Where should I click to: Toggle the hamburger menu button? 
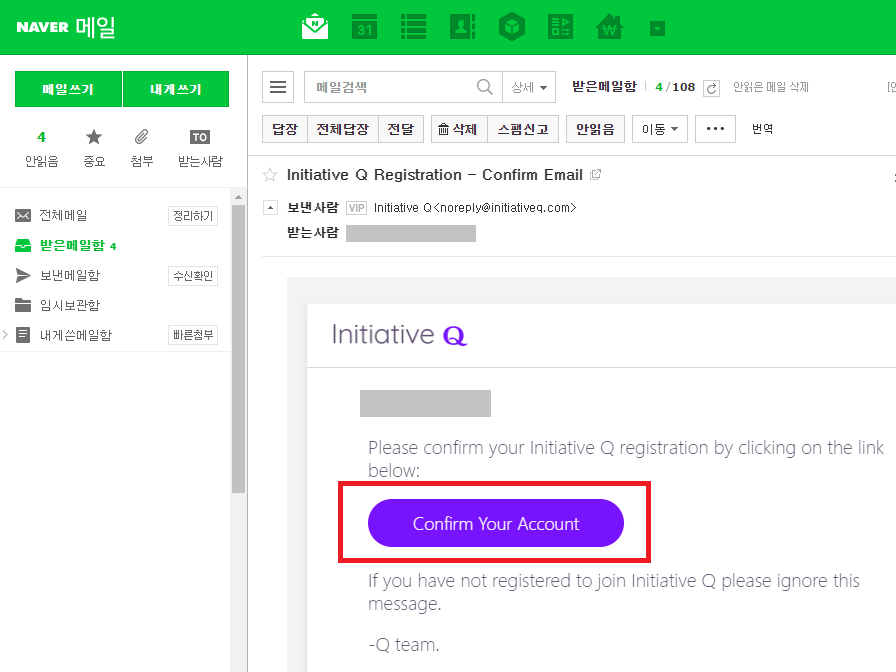click(x=278, y=87)
